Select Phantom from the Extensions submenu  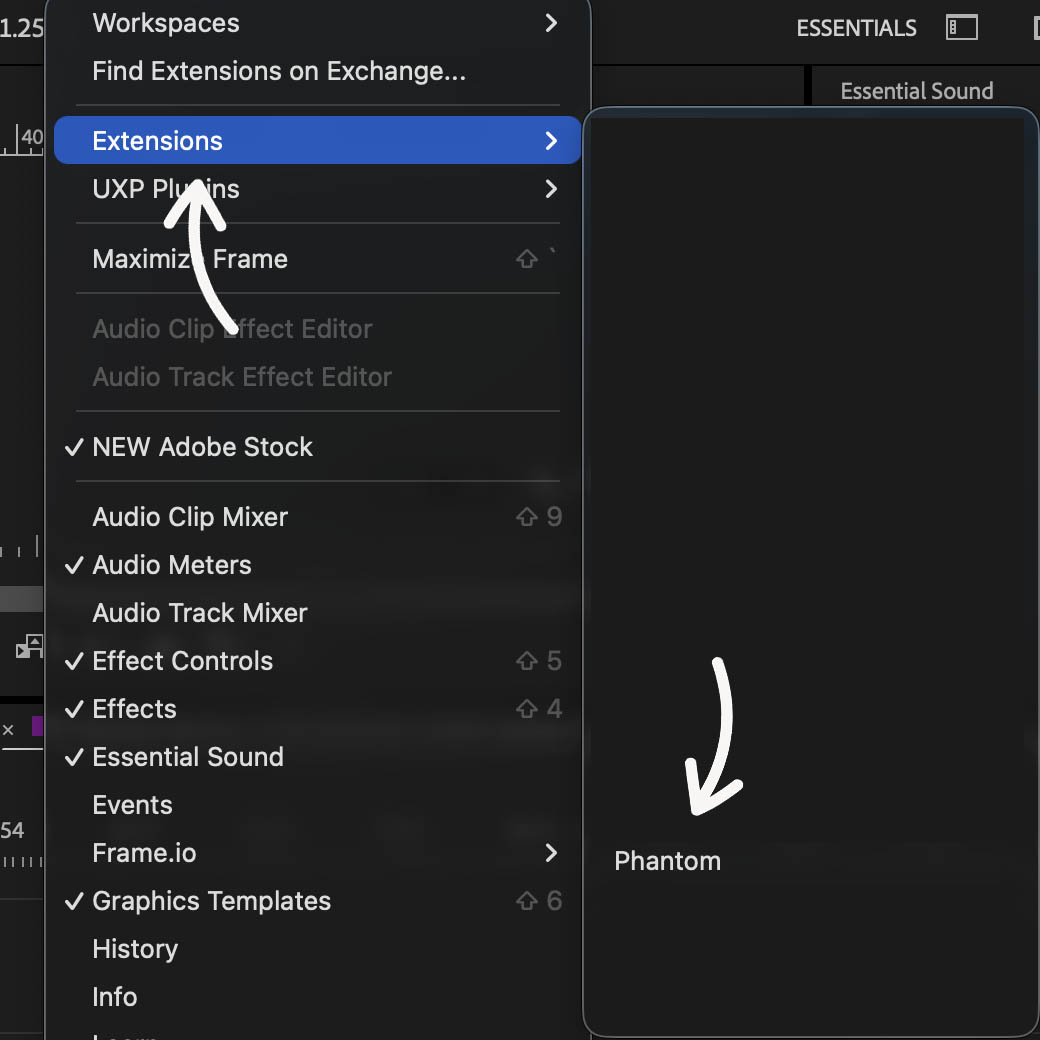(667, 860)
